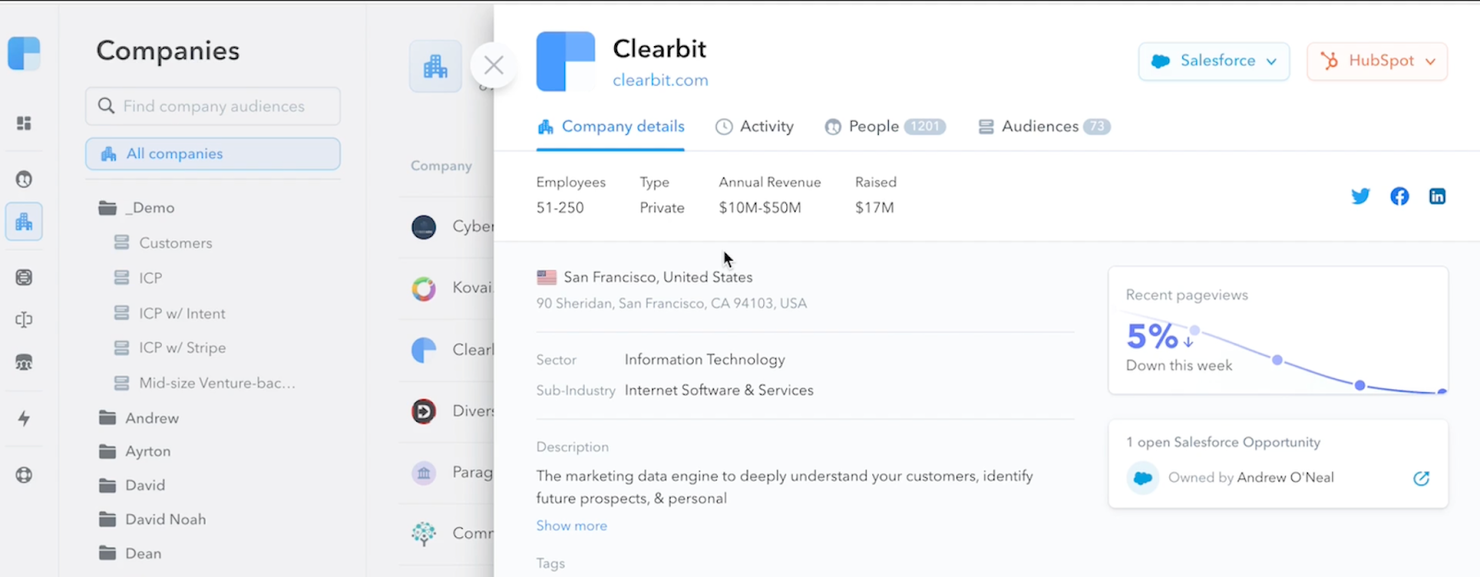This screenshot has height=577, width=1480.
Task: Click the lightning bolt sidebar icon
Action: click(23, 420)
